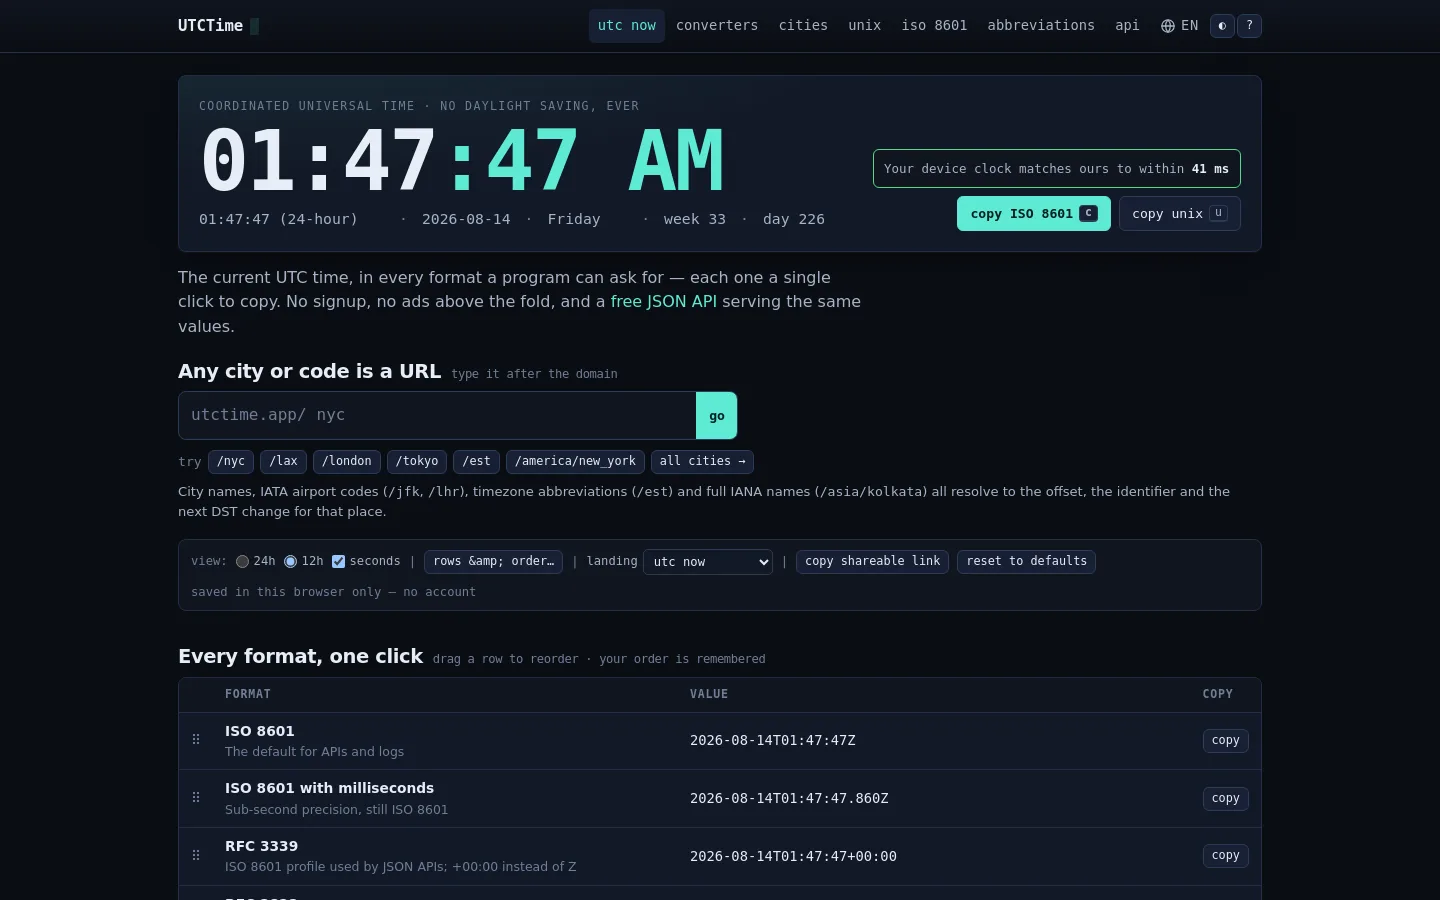Copy the RFC 3339 row value
This screenshot has height=900, width=1440.
click(1225, 856)
